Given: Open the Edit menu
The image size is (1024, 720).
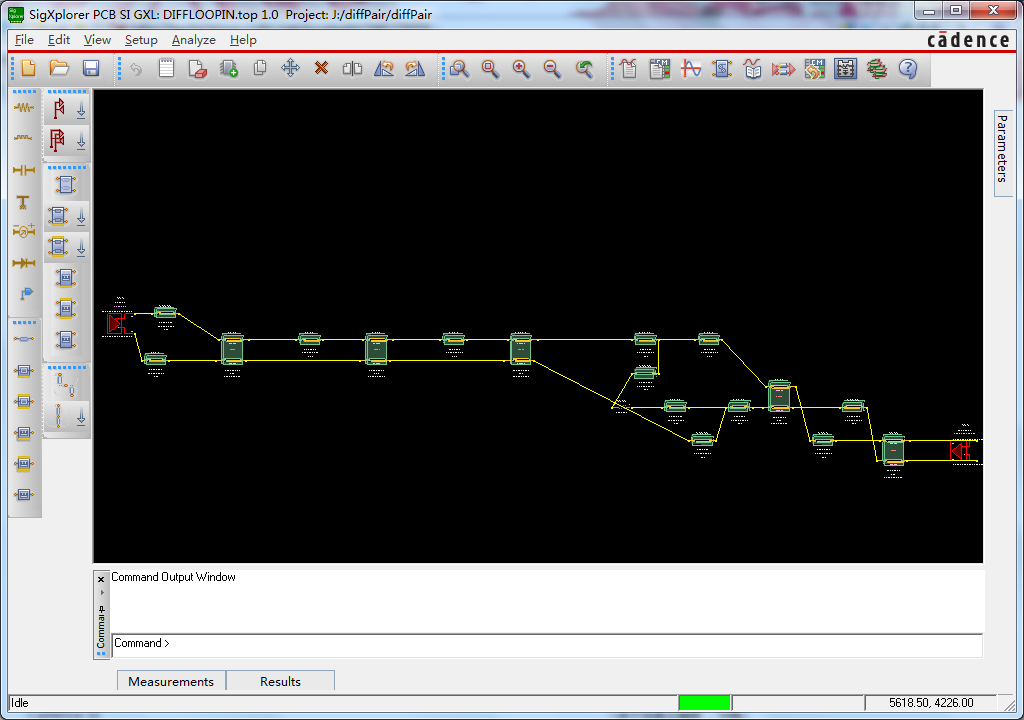Looking at the screenshot, I should [59, 40].
